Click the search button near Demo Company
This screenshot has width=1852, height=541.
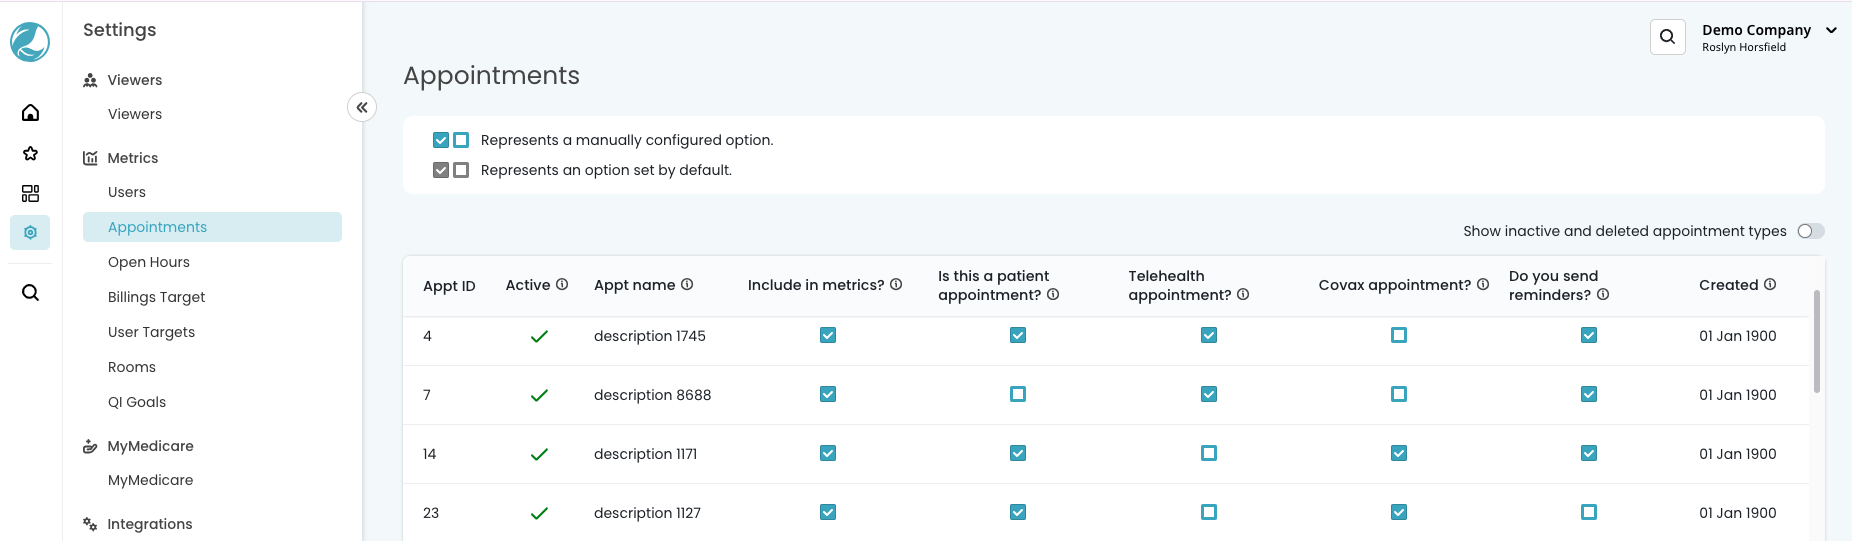(x=1667, y=37)
